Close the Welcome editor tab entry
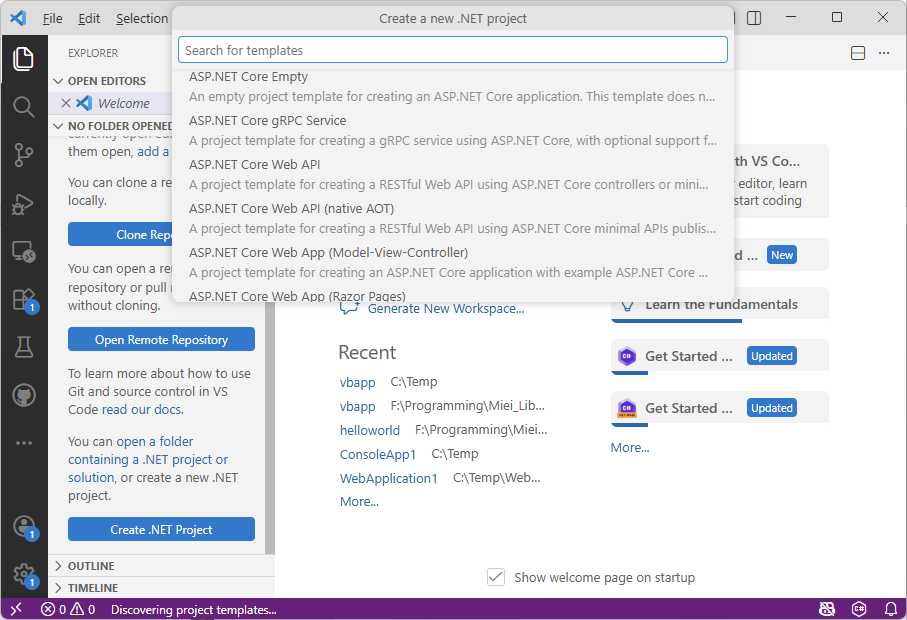 click(x=66, y=103)
